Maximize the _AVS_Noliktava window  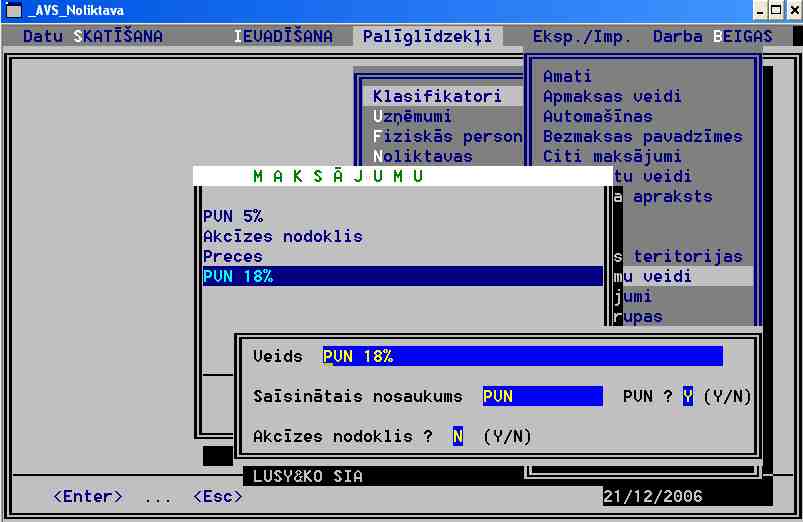[x=776, y=10]
